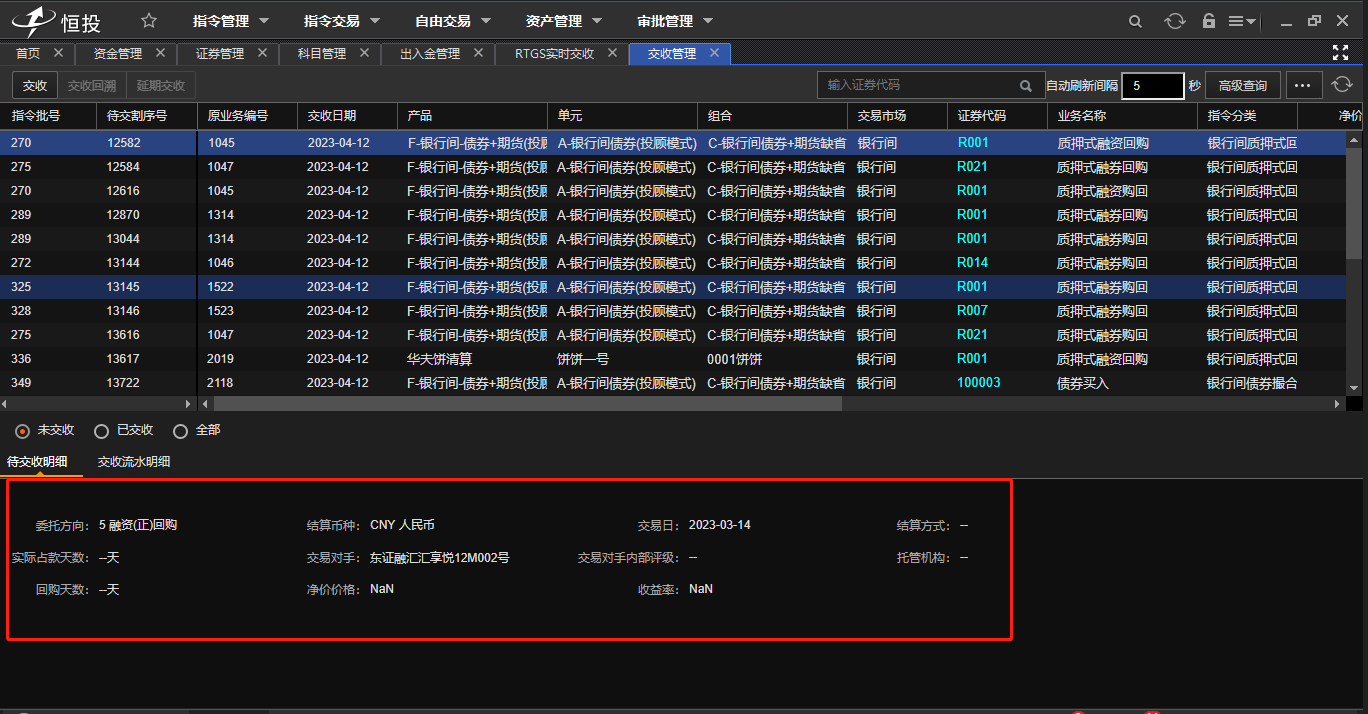Close the 首页 tab

pyautogui.click(x=58, y=53)
